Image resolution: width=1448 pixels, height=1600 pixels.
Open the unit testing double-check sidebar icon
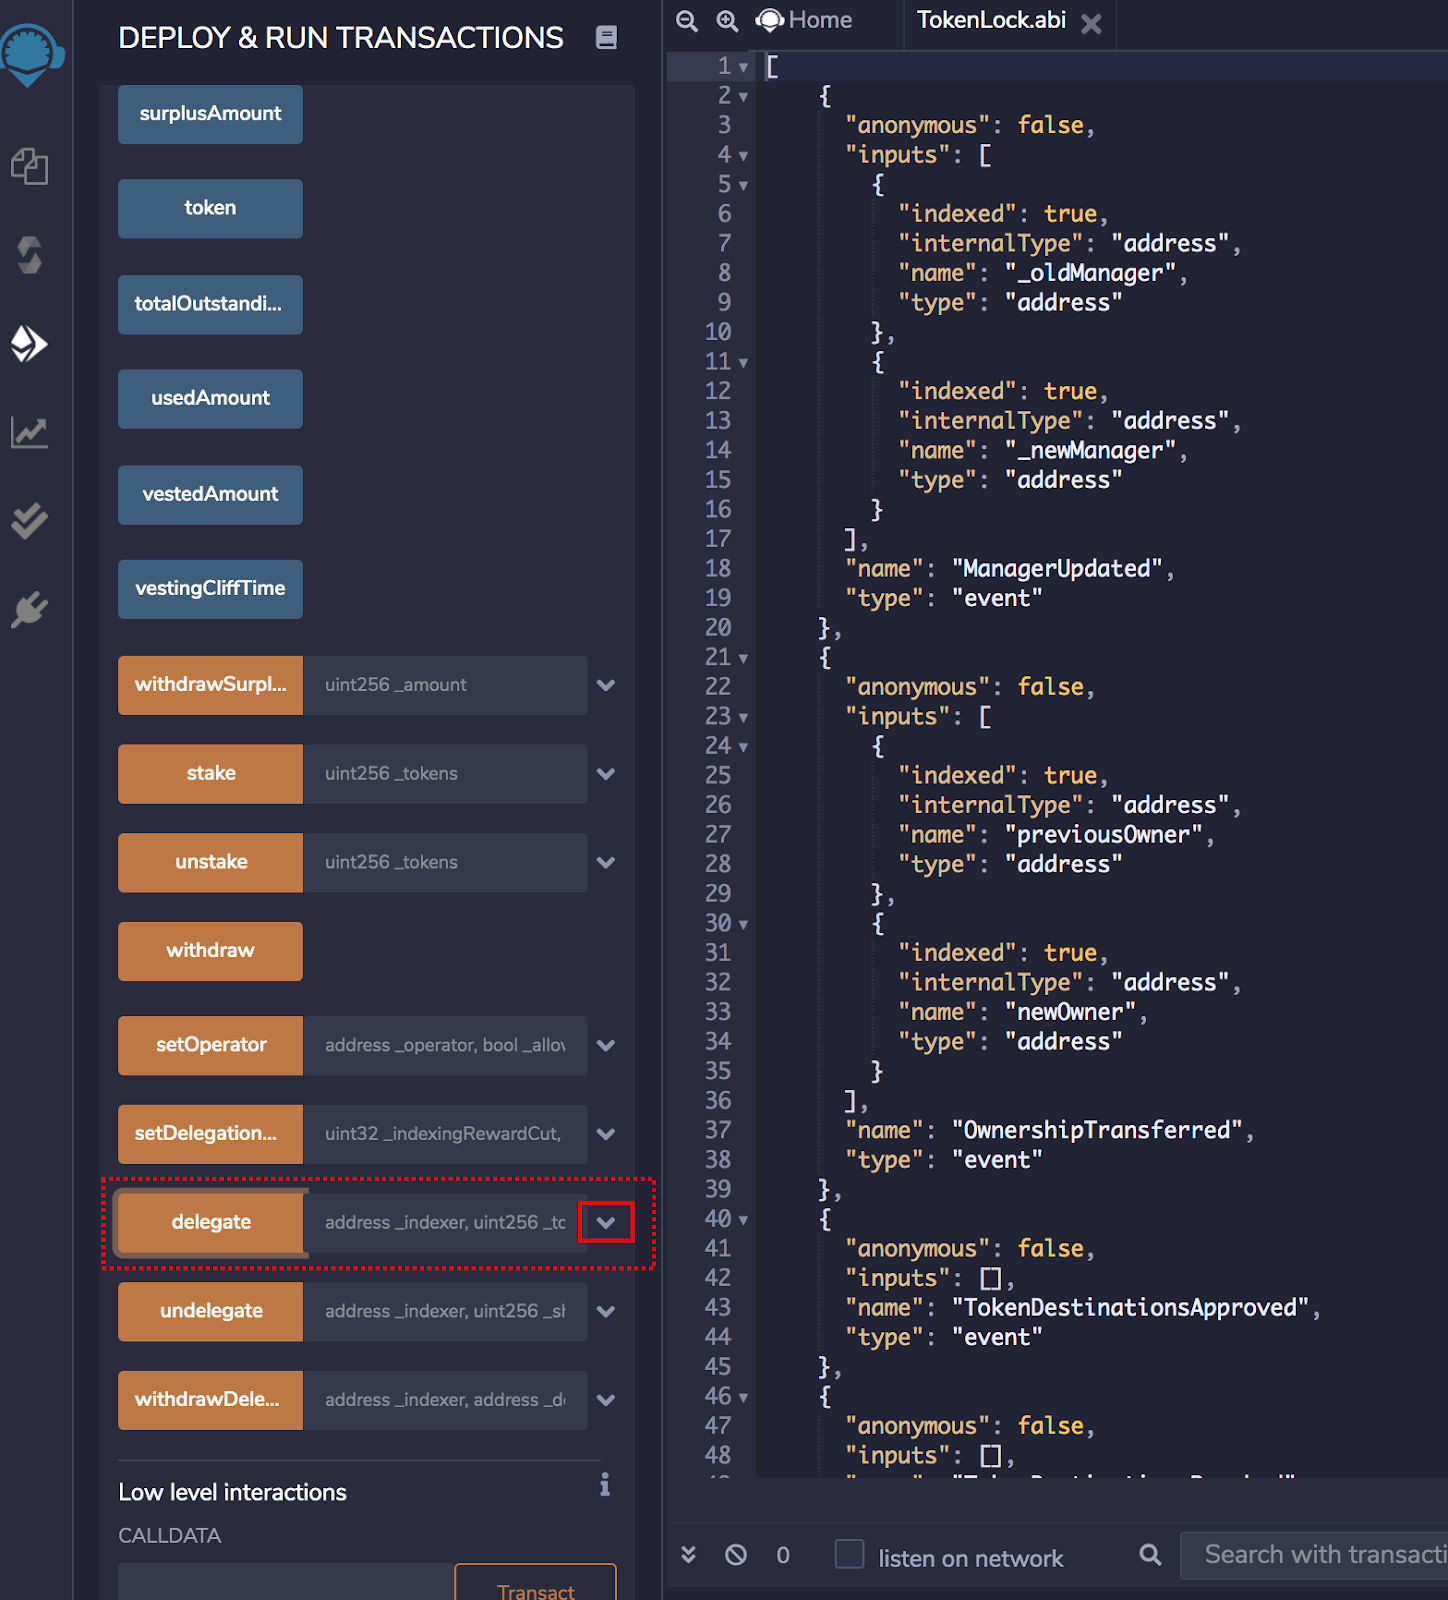coord(30,521)
